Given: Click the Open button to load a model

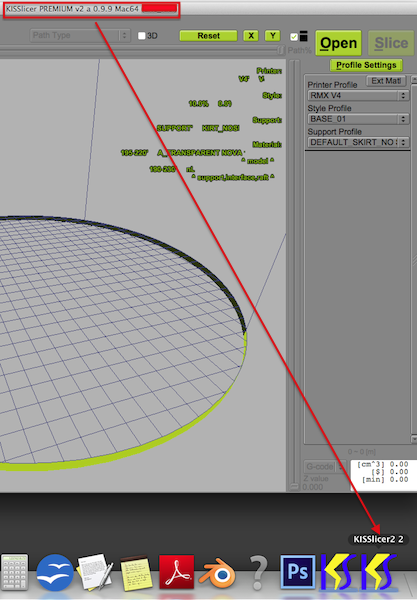Looking at the screenshot, I should coord(338,43).
